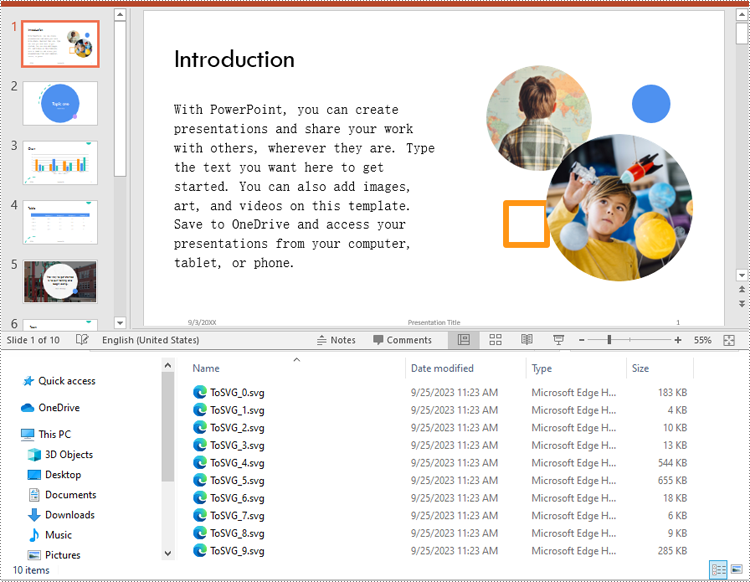This screenshot has width=750, height=582.
Task: Click Slide 1 of 10 indicator
Action: 33,340
